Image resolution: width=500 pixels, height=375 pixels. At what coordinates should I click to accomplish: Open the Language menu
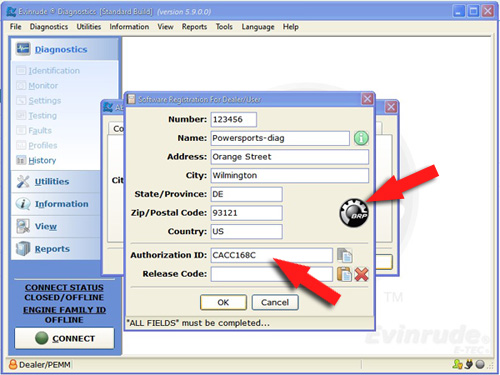point(258,27)
